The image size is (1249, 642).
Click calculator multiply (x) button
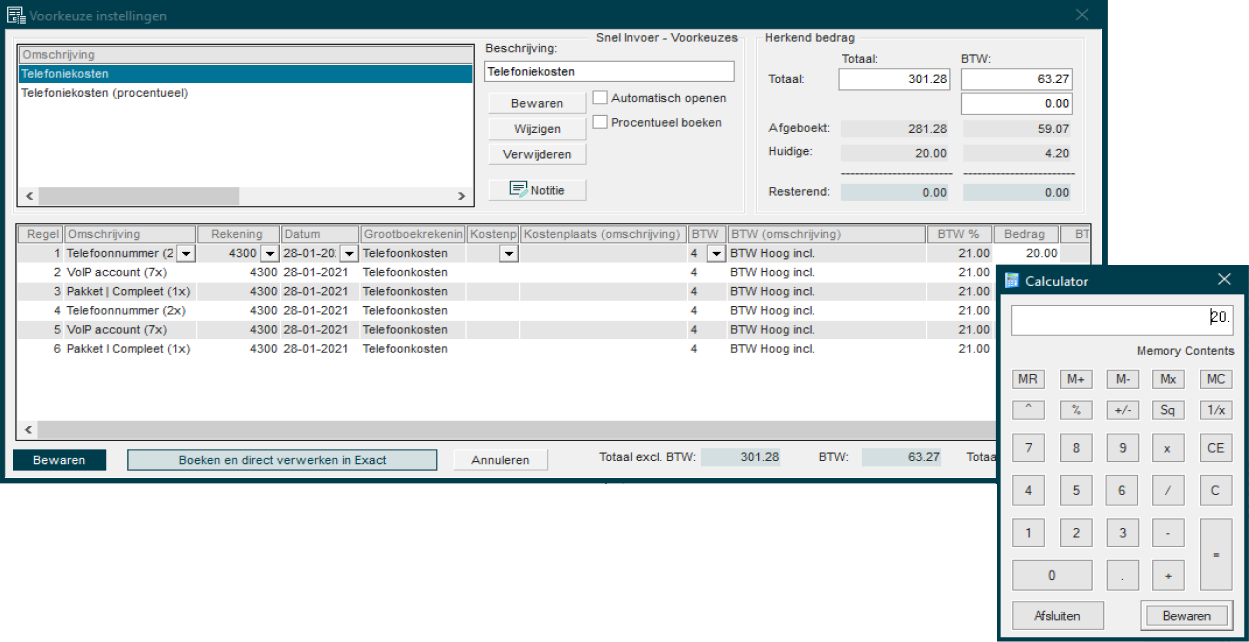tap(1167, 448)
